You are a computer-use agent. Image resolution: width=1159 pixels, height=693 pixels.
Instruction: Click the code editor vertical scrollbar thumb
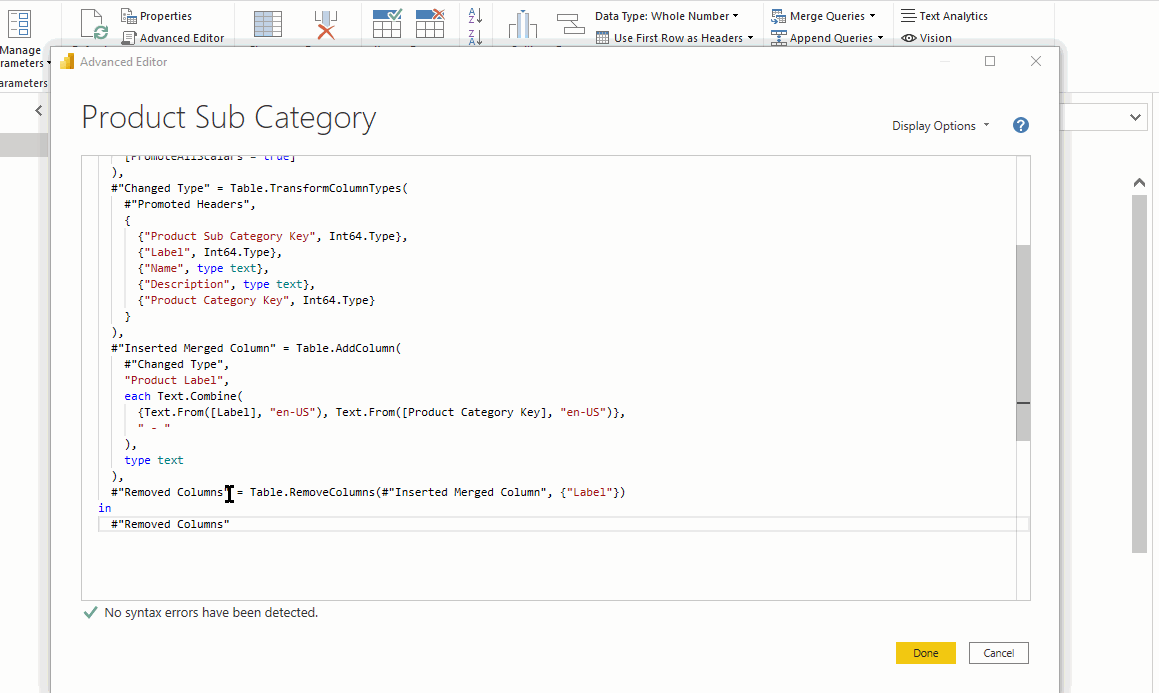pos(1023,343)
